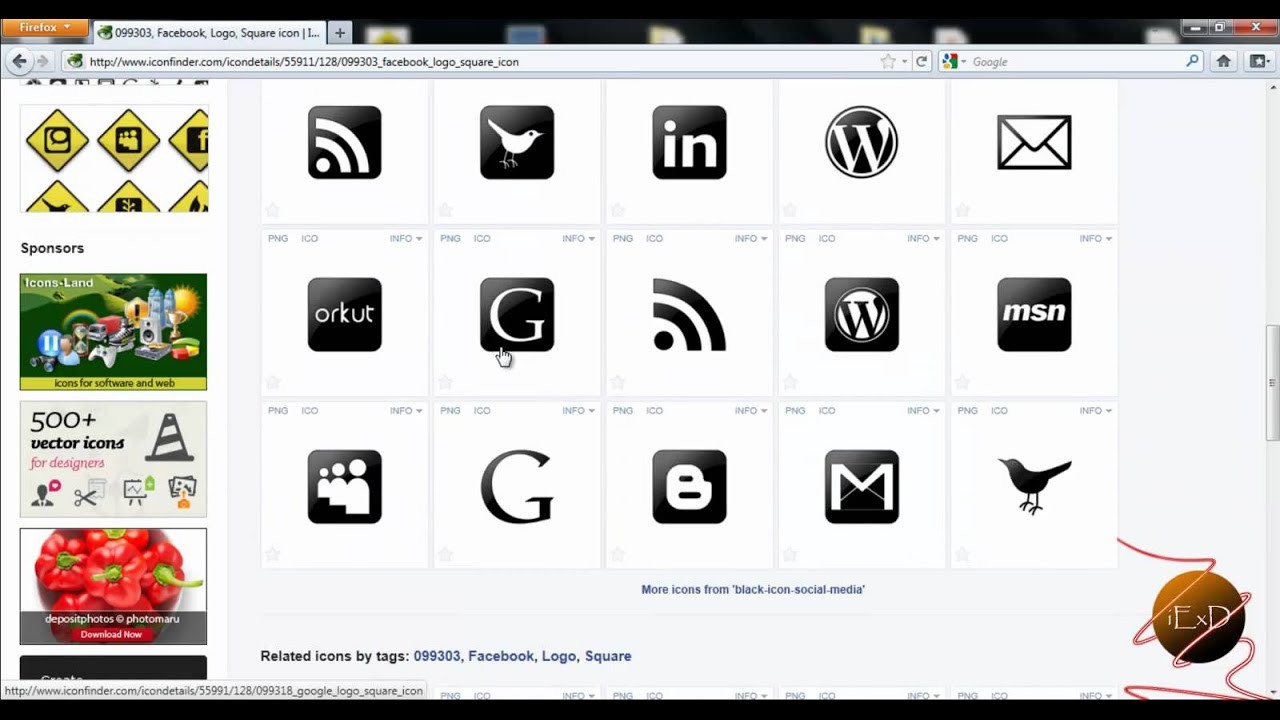Favorite the orkut icon with its star
Image resolution: width=1280 pixels, height=720 pixels.
pyautogui.click(x=273, y=382)
